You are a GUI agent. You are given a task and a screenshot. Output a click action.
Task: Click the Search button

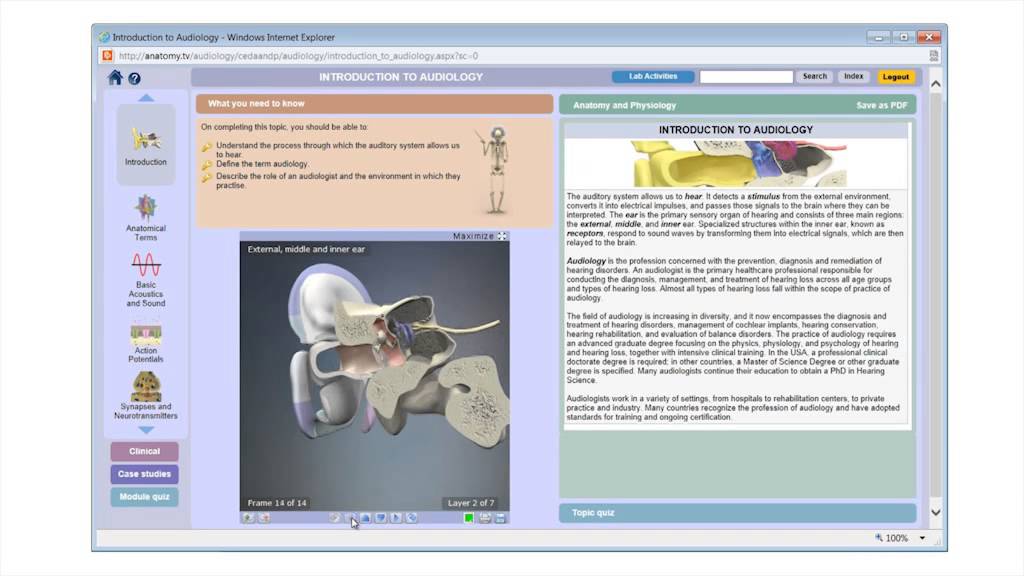tap(814, 76)
